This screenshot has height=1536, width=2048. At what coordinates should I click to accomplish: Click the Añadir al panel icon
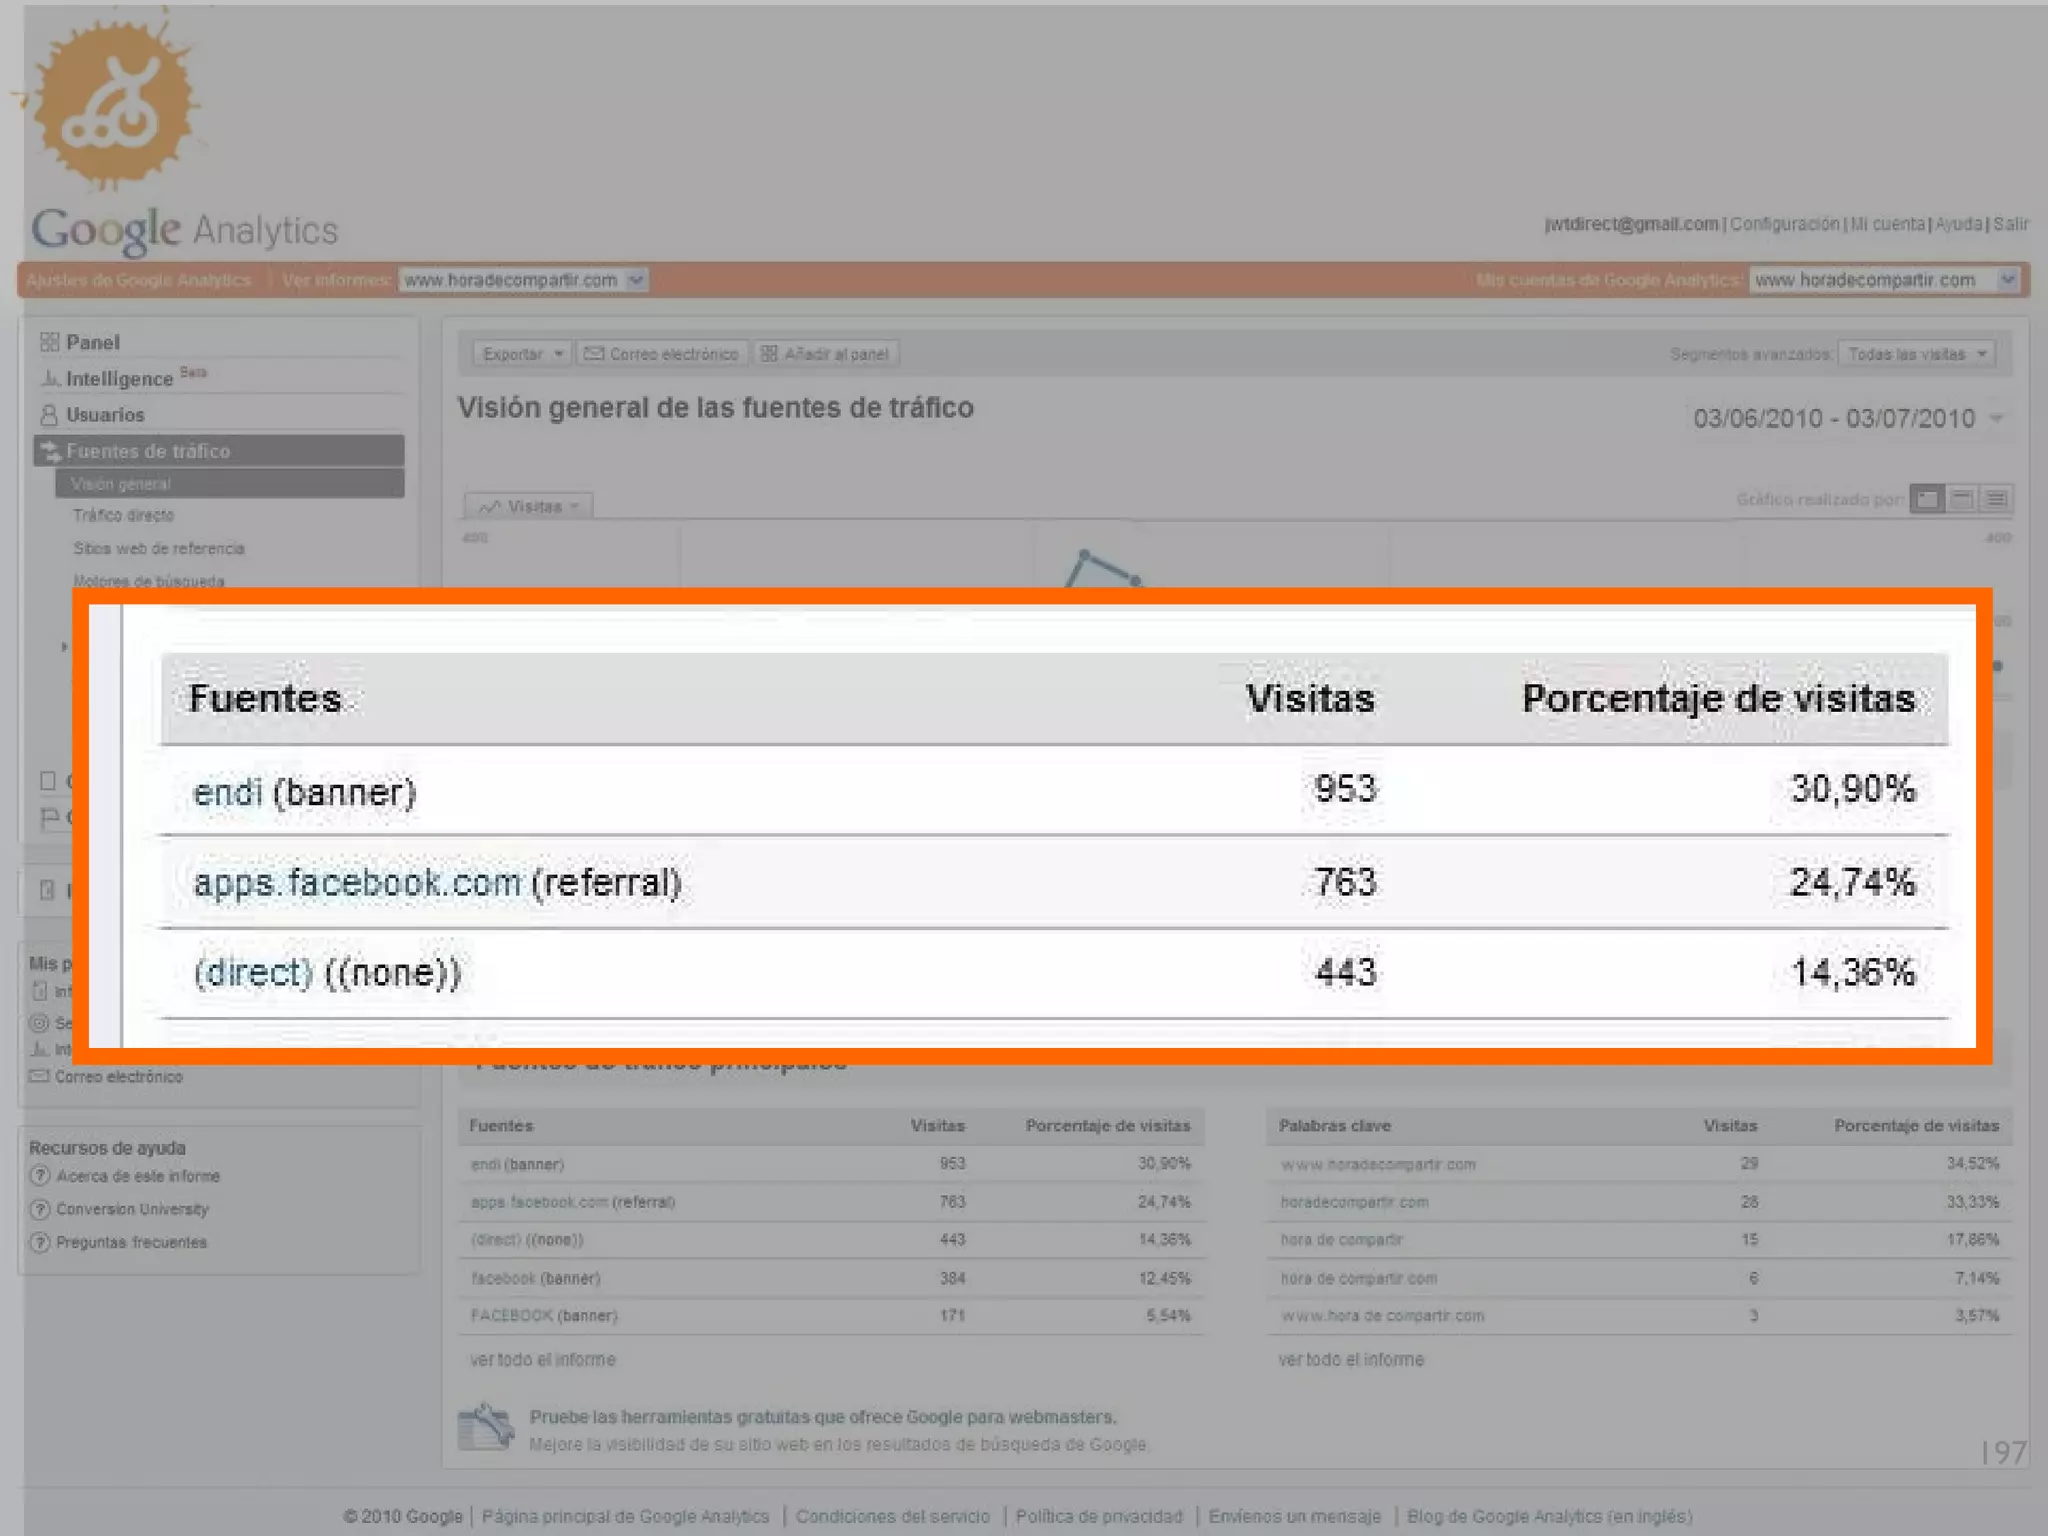[769, 354]
